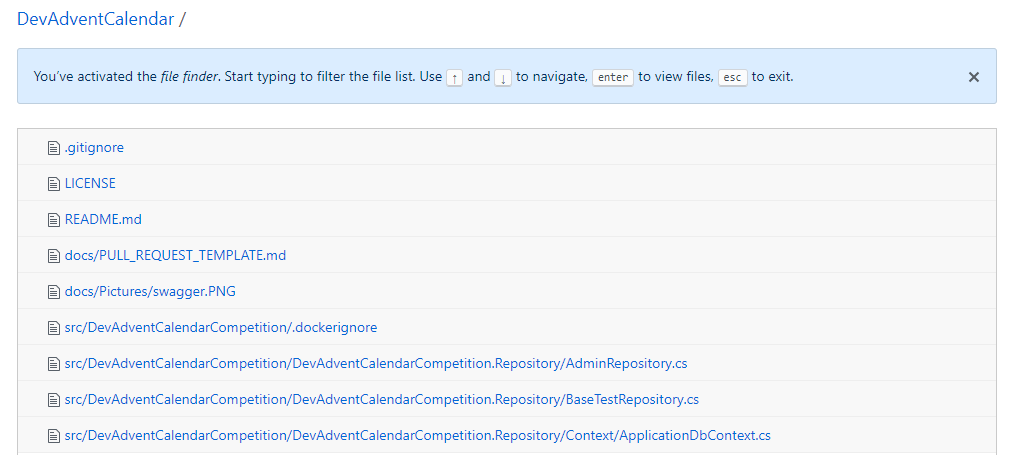Image resolution: width=1011 pixels, height=455 pixels.
Task: Open the .gitignore file
Action: tap(94, 148)
